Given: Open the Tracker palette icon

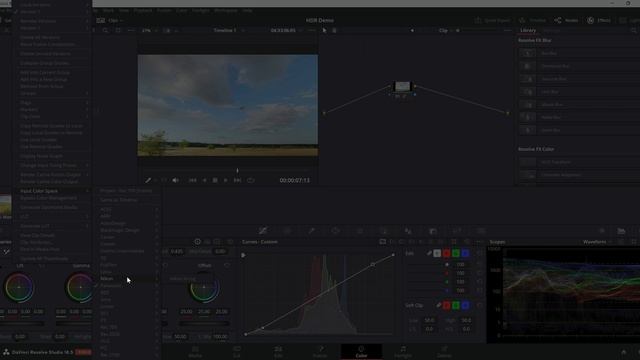Looking at the screenshot, I should [x=360, y=231].
